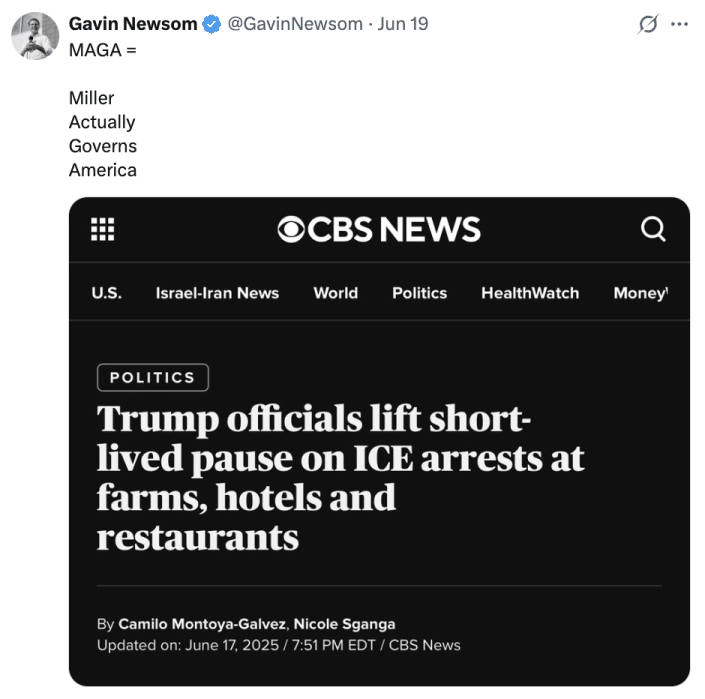
Task: Open the tweet's three-dot more menu
Action: (680, 24)
